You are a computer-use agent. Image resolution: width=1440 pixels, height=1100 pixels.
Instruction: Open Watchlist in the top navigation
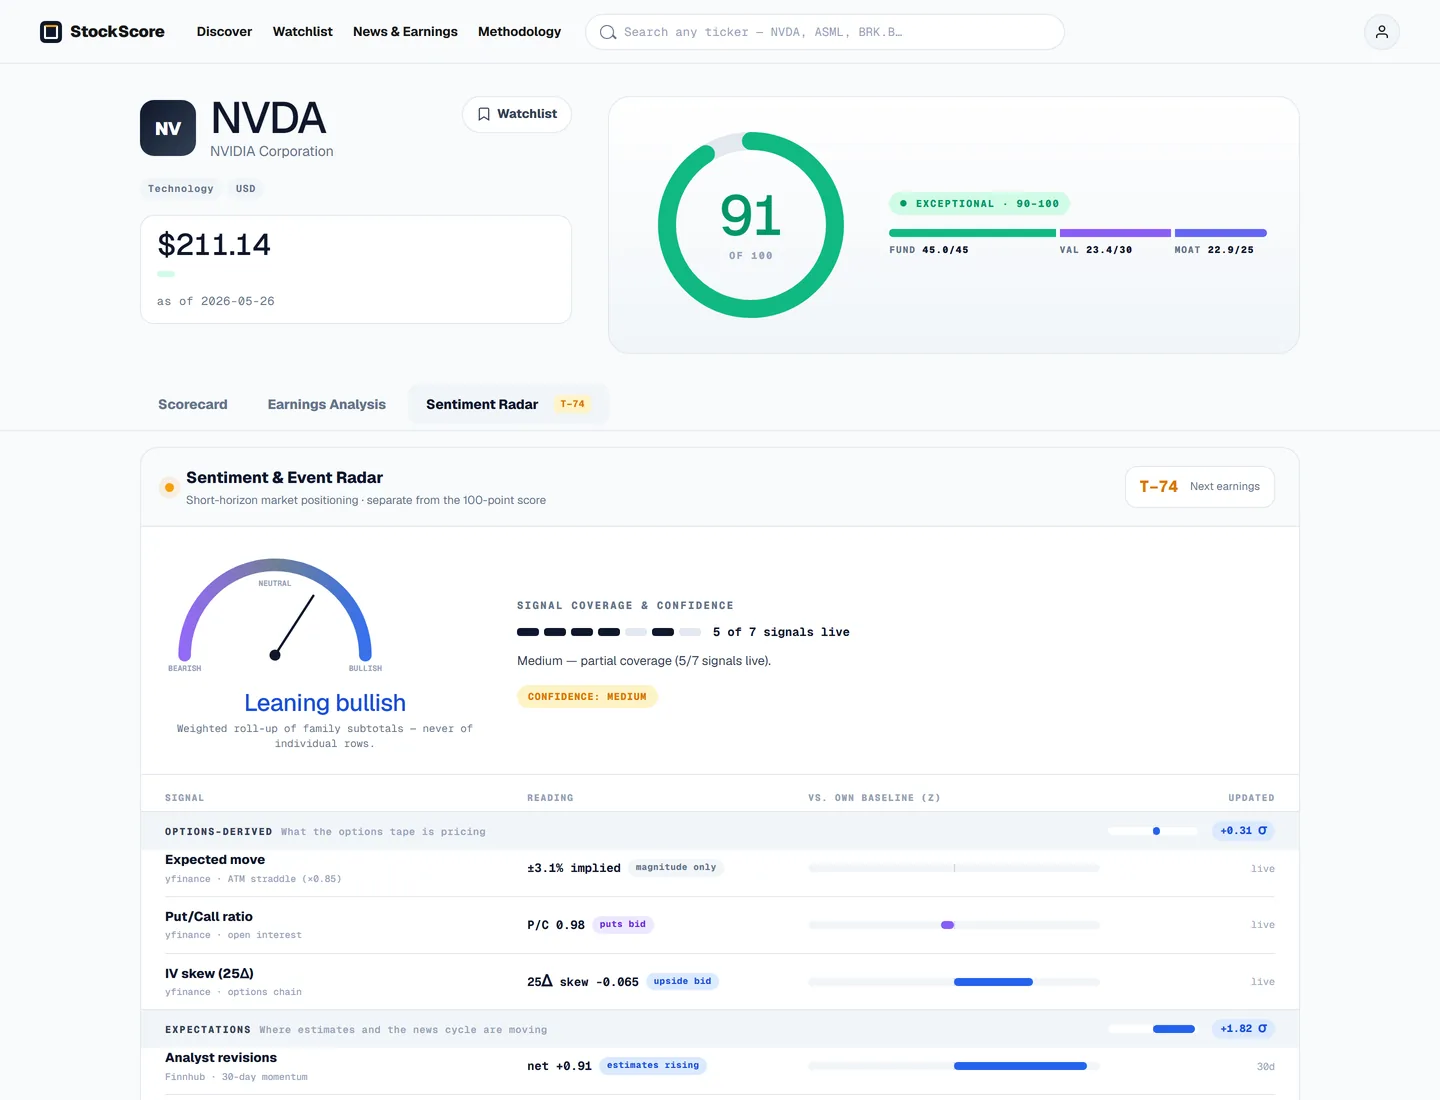click(x=303, y=32)
